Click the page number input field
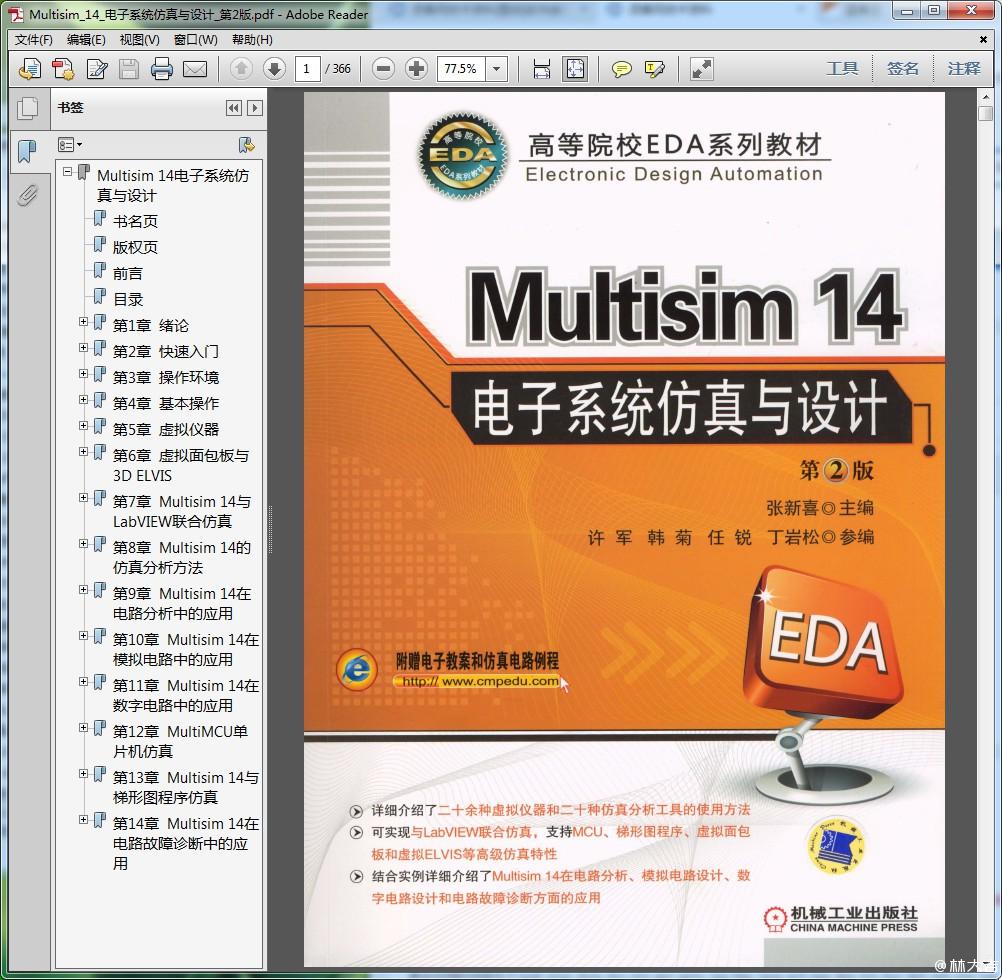The width and height of the screenshot is (1002, 980). pyautogui.click(x=307, y=69)
